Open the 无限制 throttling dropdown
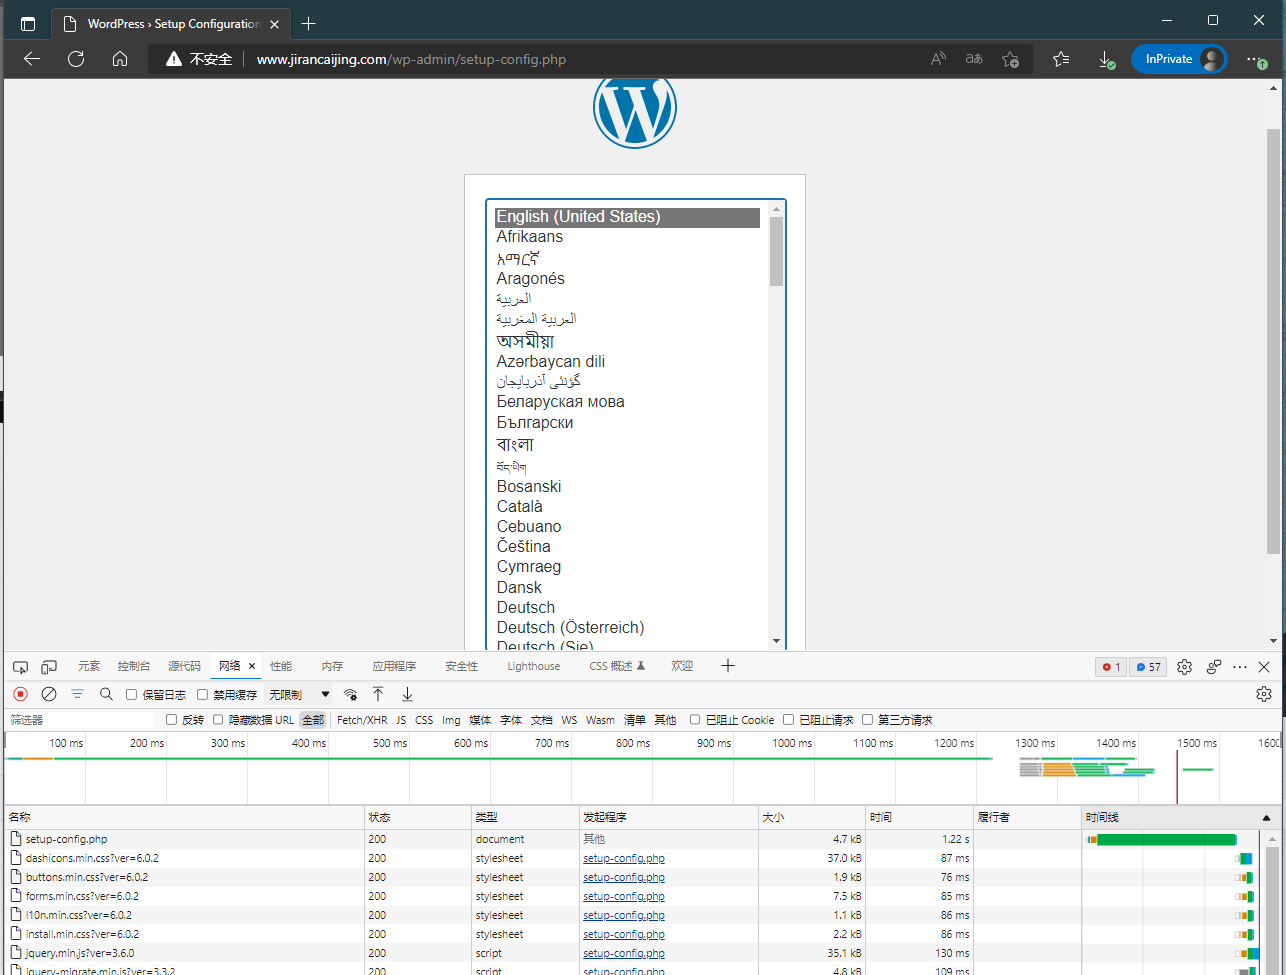 299,694
